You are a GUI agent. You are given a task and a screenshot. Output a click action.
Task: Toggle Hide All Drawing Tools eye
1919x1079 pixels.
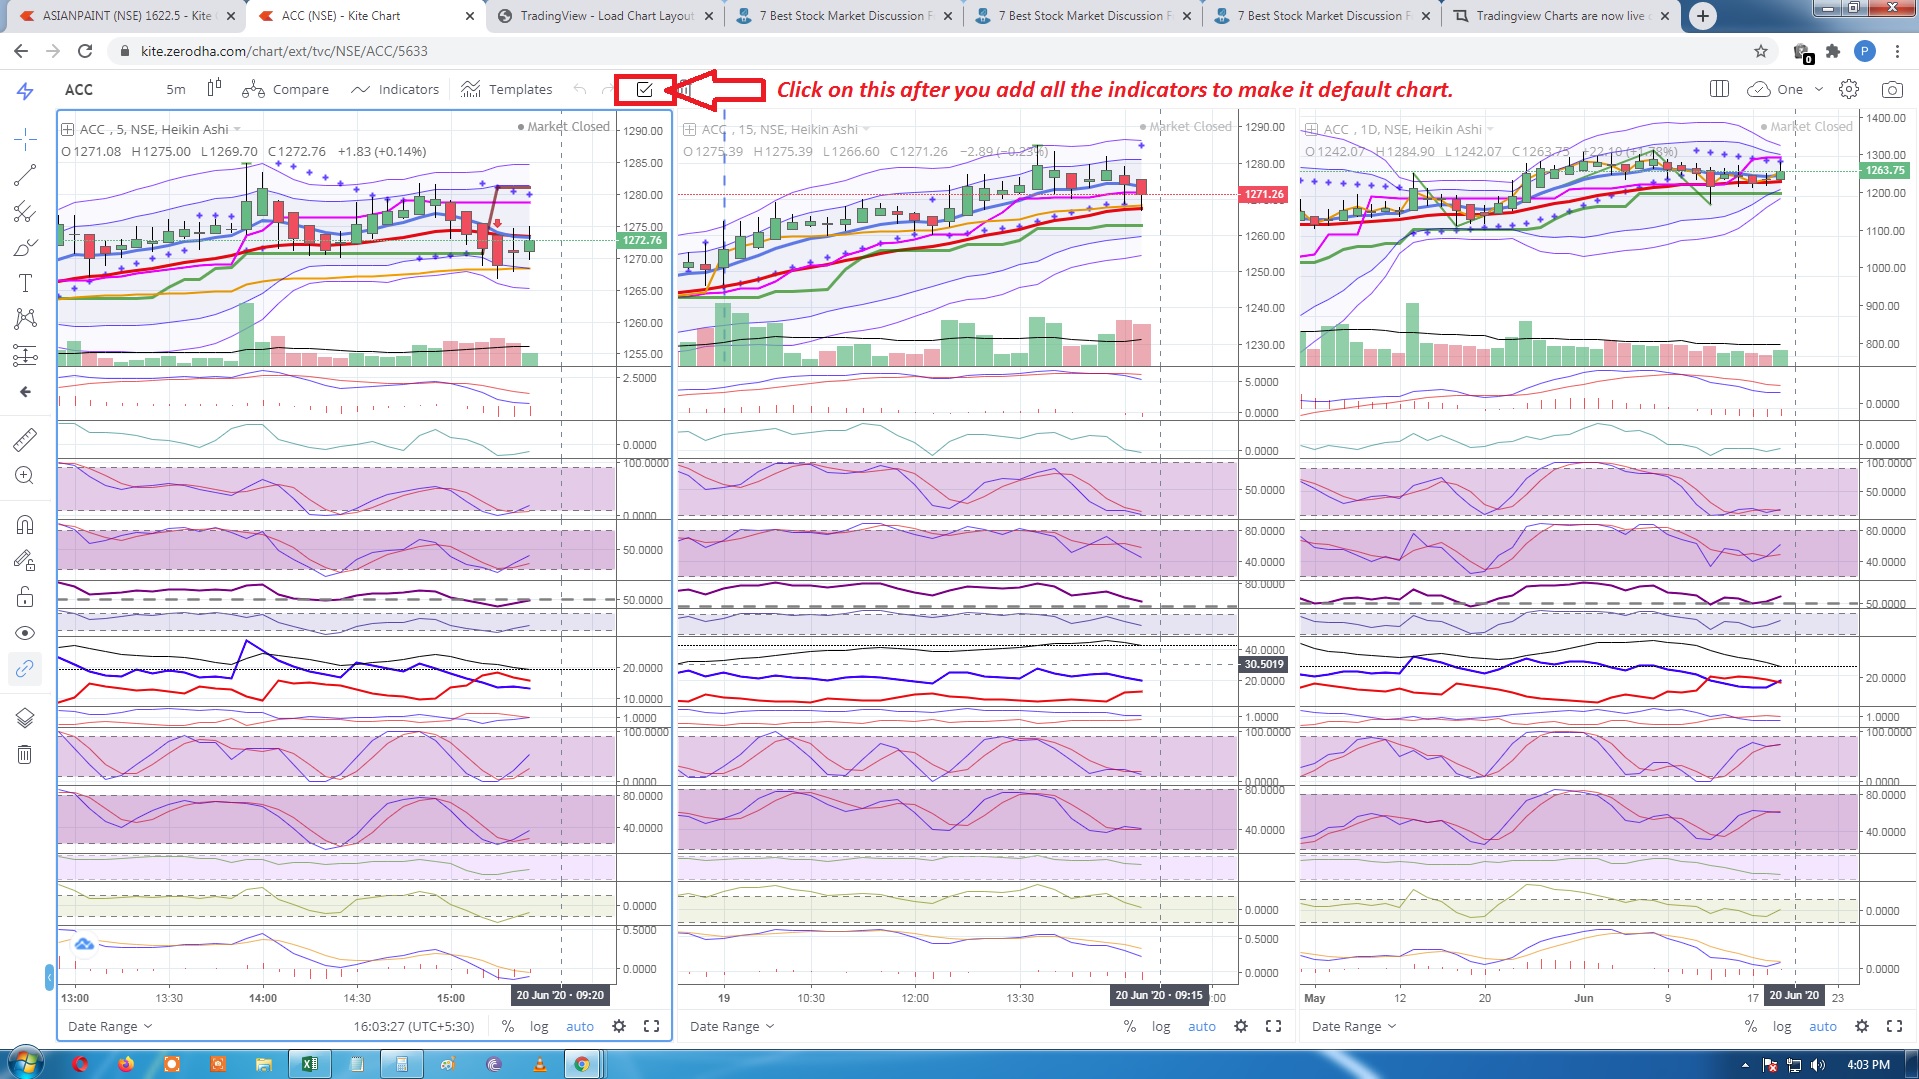coord(25,633)
